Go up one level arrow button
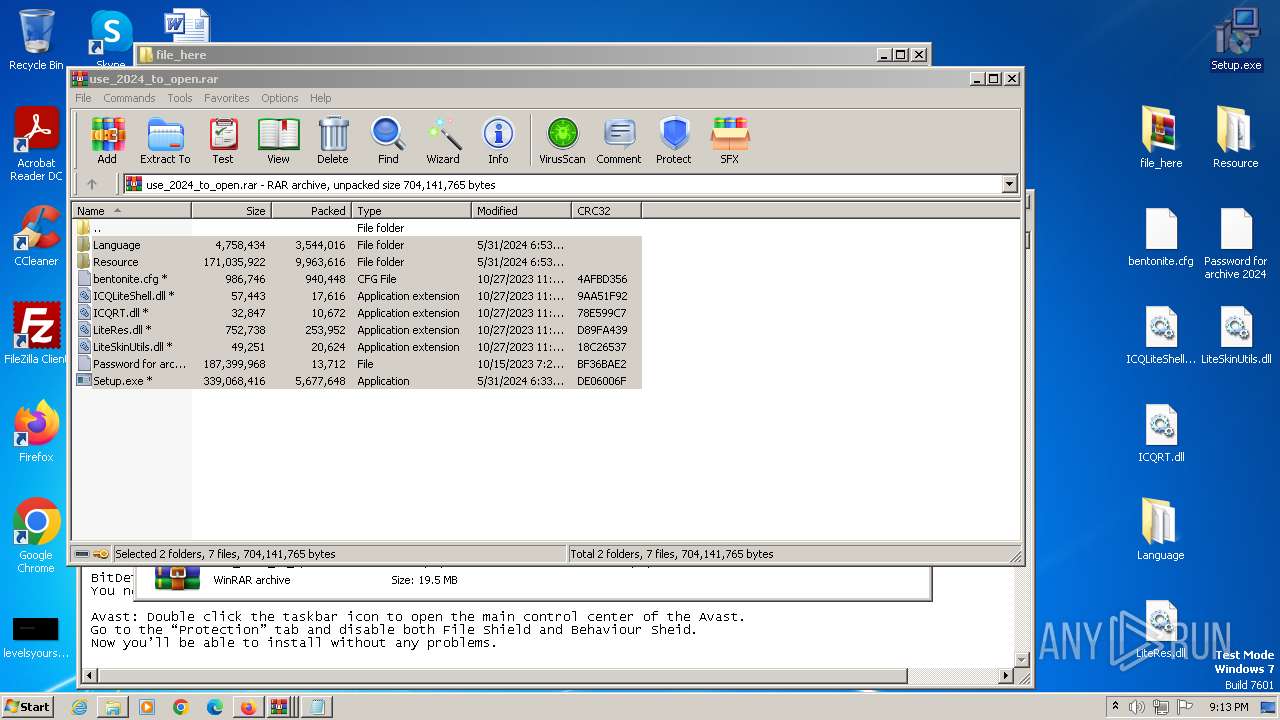Image resolution: width=1280 pixels, height=720 pixels. tap(92, 184)
